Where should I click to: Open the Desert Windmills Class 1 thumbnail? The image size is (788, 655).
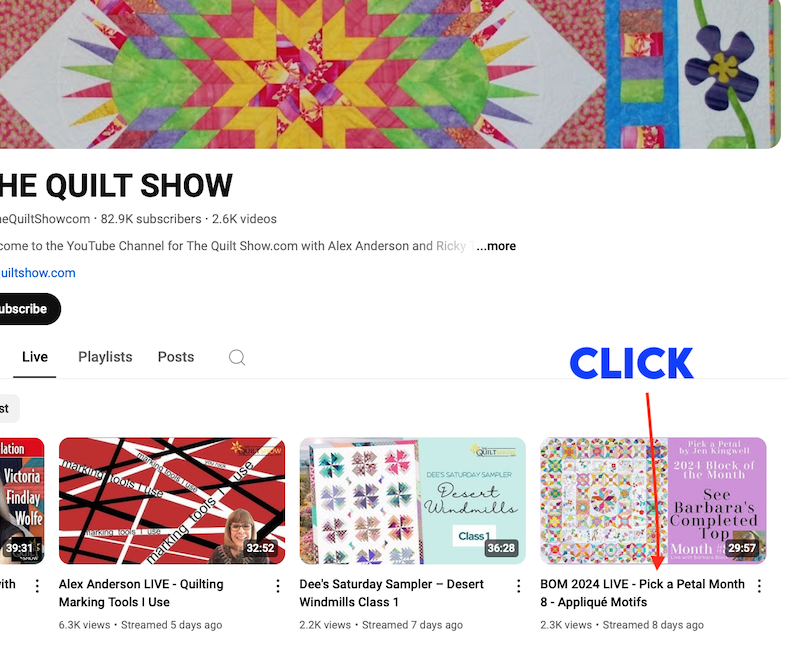413,501
